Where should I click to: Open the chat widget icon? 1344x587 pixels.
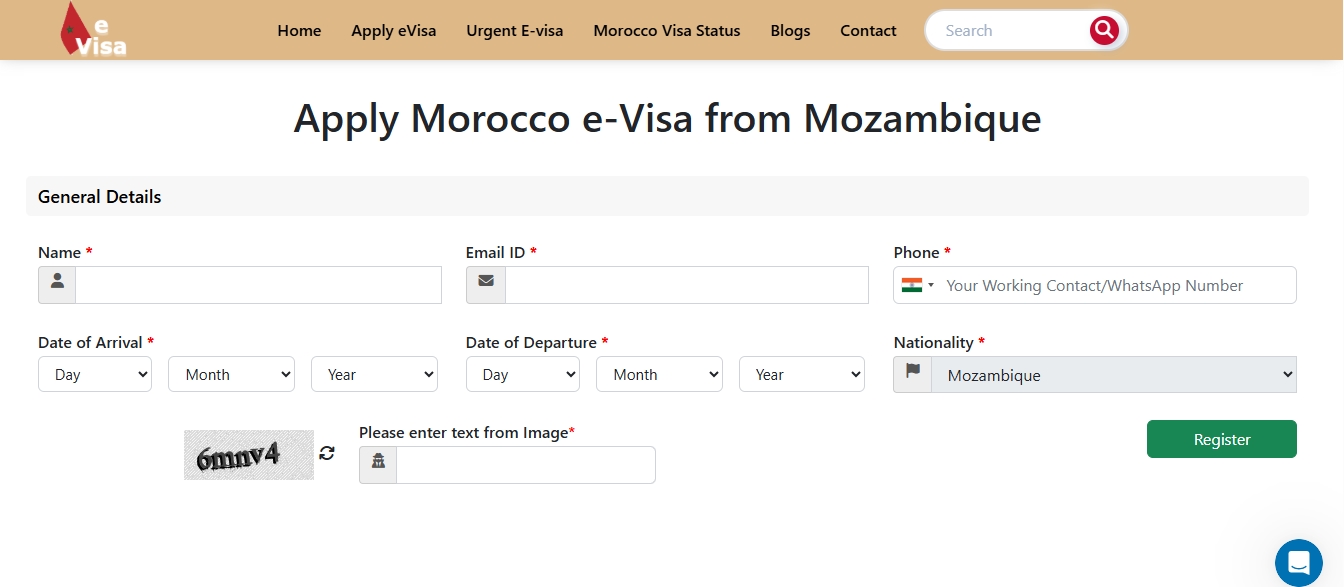[1298, 561]
